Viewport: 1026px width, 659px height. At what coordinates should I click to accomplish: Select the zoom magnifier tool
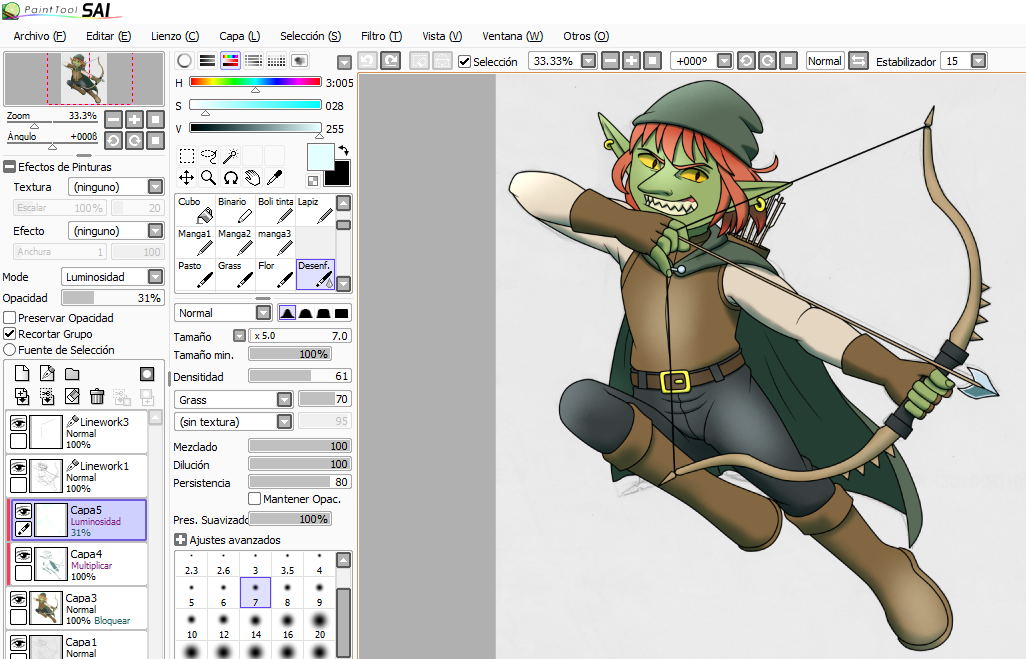pos(209,177)
